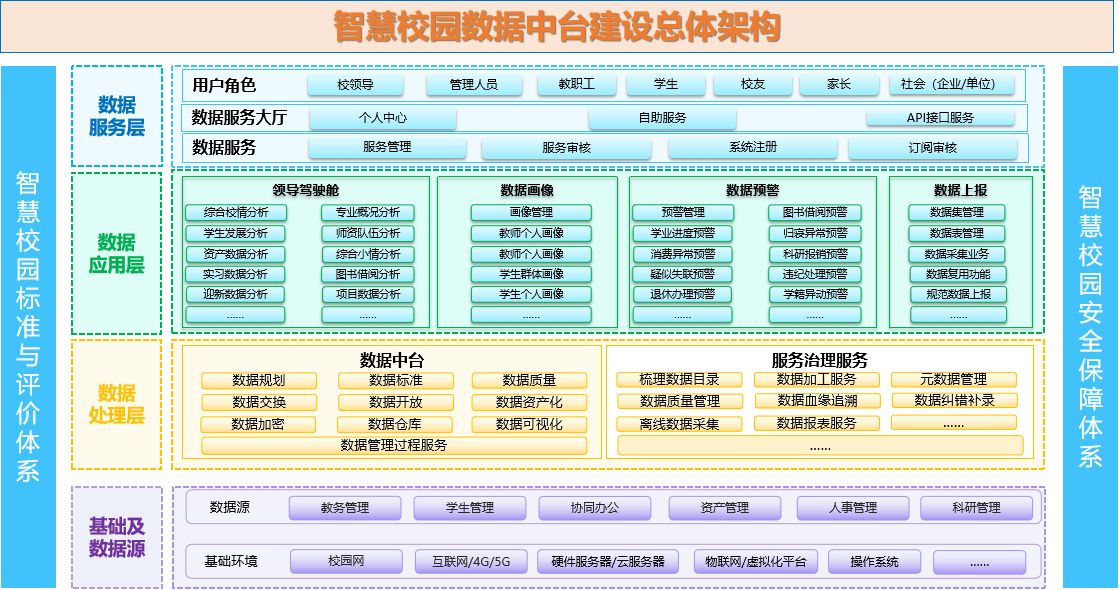Click 数据集管理 in 数据上报 panel

[958, 212]
